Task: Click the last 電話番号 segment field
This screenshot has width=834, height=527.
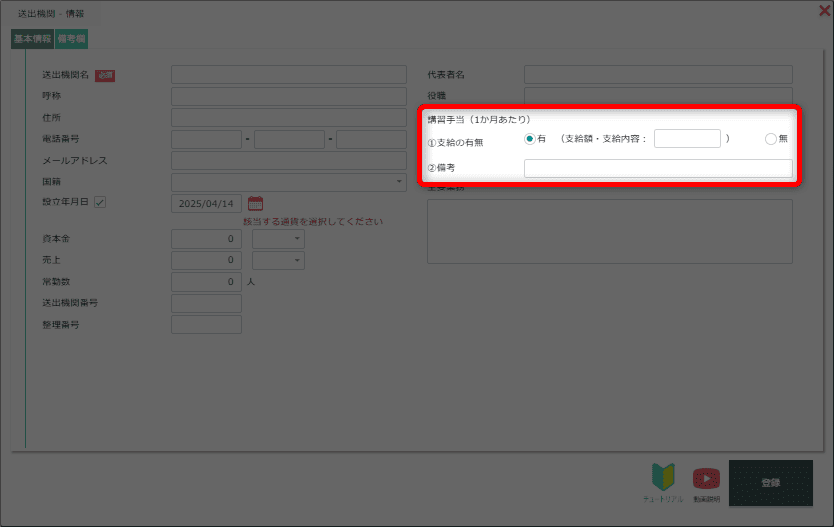Action: pos(371,139)
